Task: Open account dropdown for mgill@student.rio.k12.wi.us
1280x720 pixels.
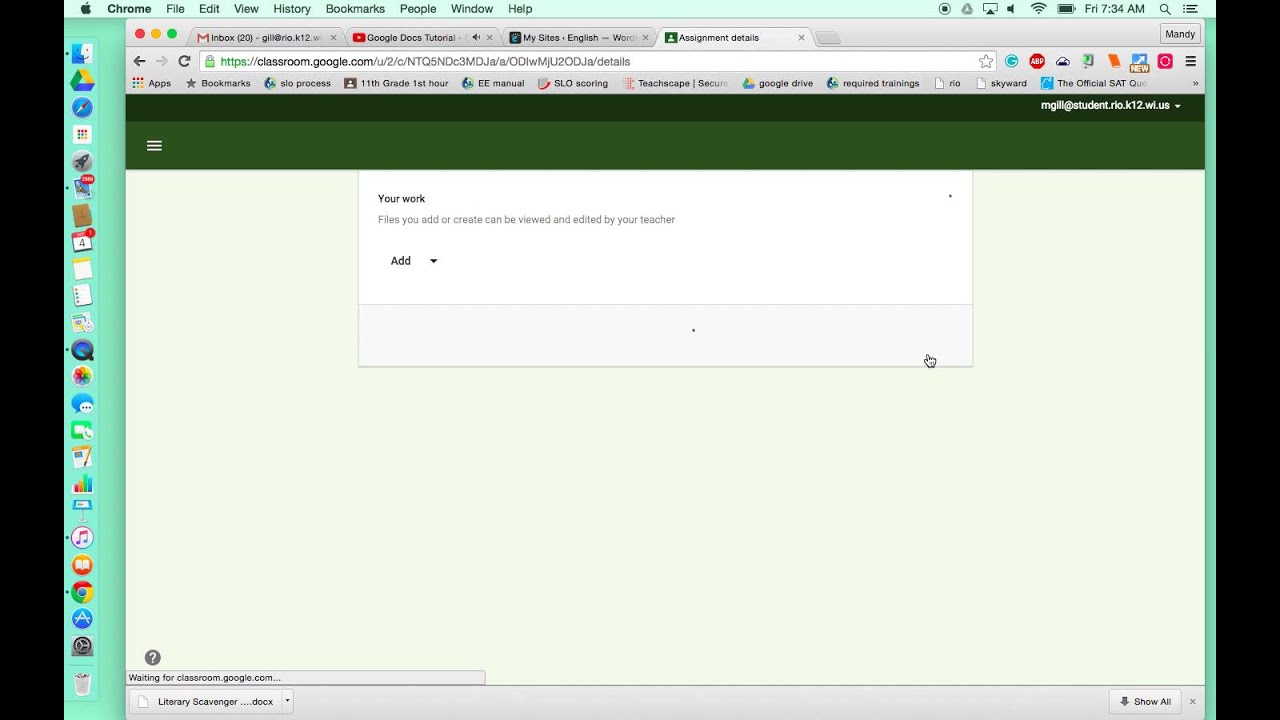Action: coord(1110,105)
